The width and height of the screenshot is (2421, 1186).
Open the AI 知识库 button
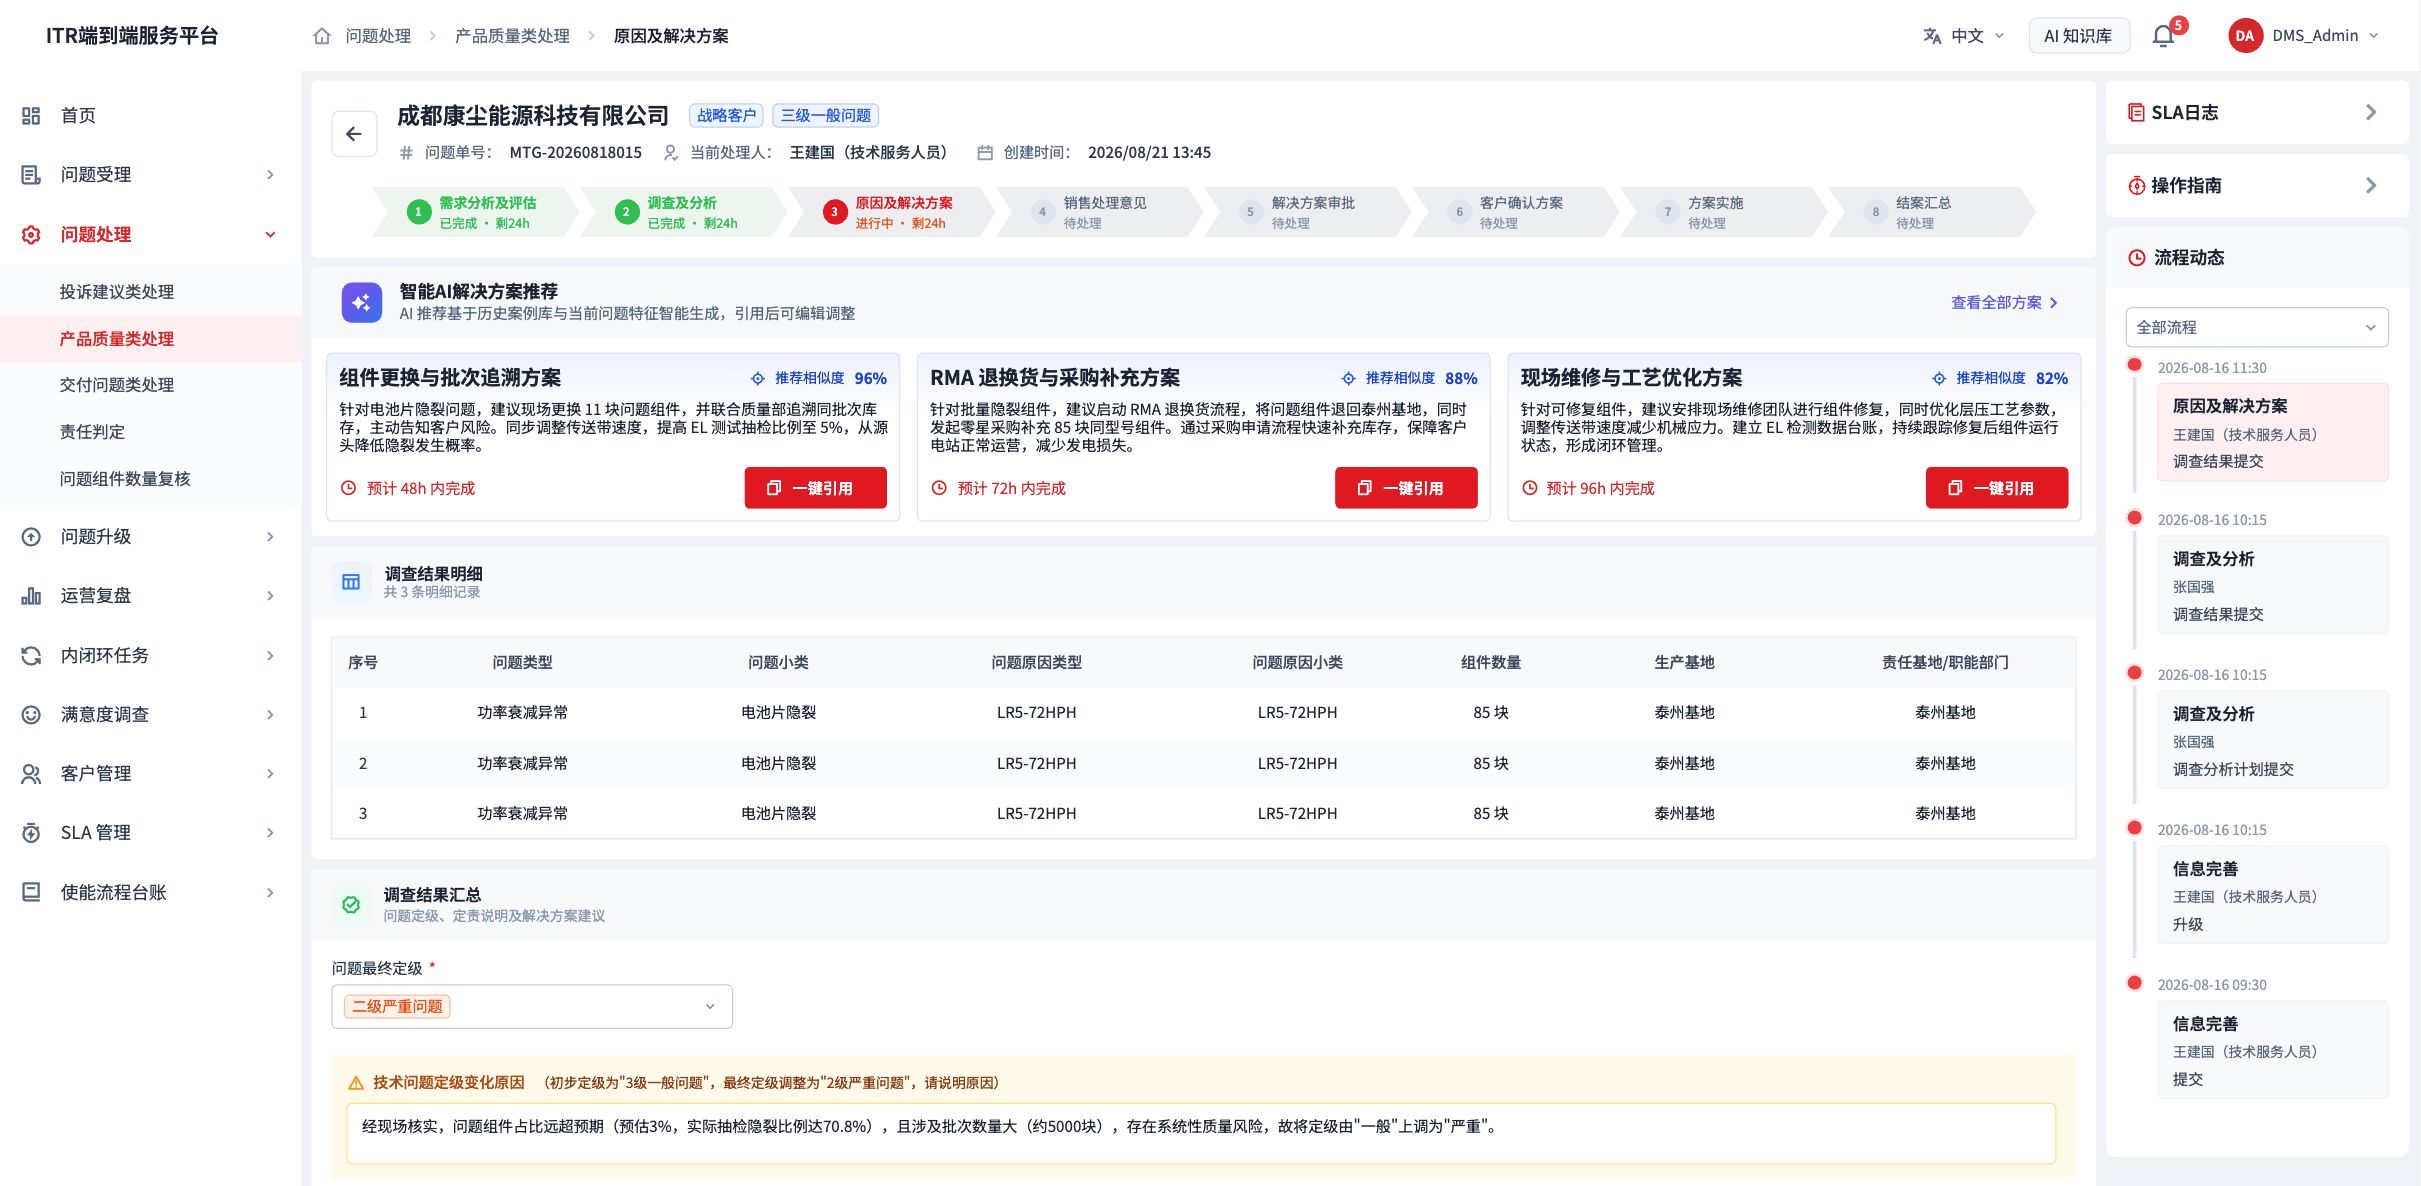click(2078, 36)
